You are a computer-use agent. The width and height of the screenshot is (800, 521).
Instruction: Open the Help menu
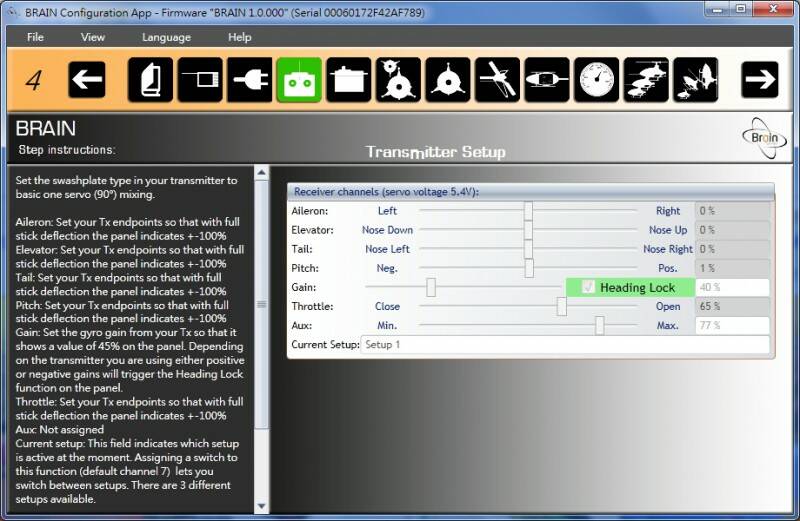240,37
